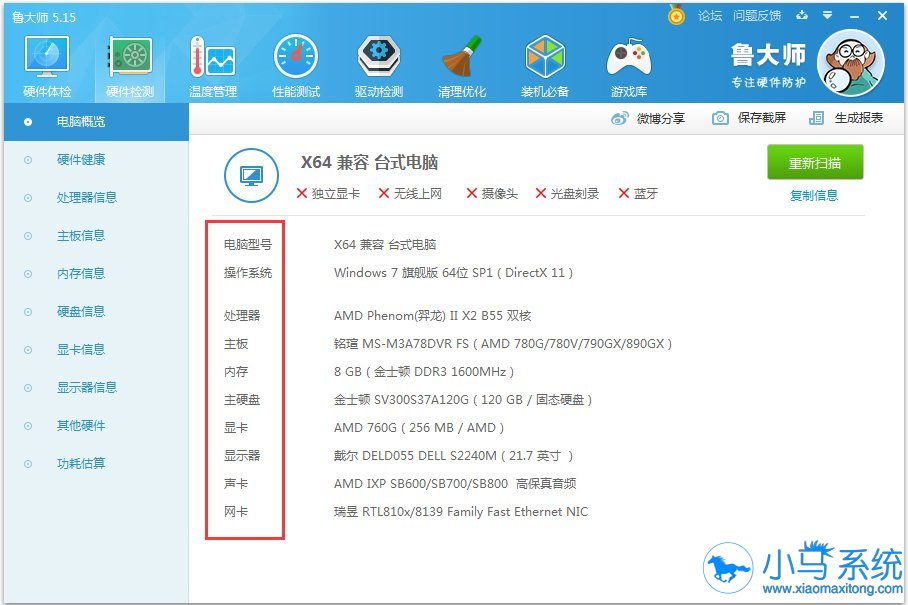Click the 主硬盘 label
908x605 pixels.
point(242,399)
